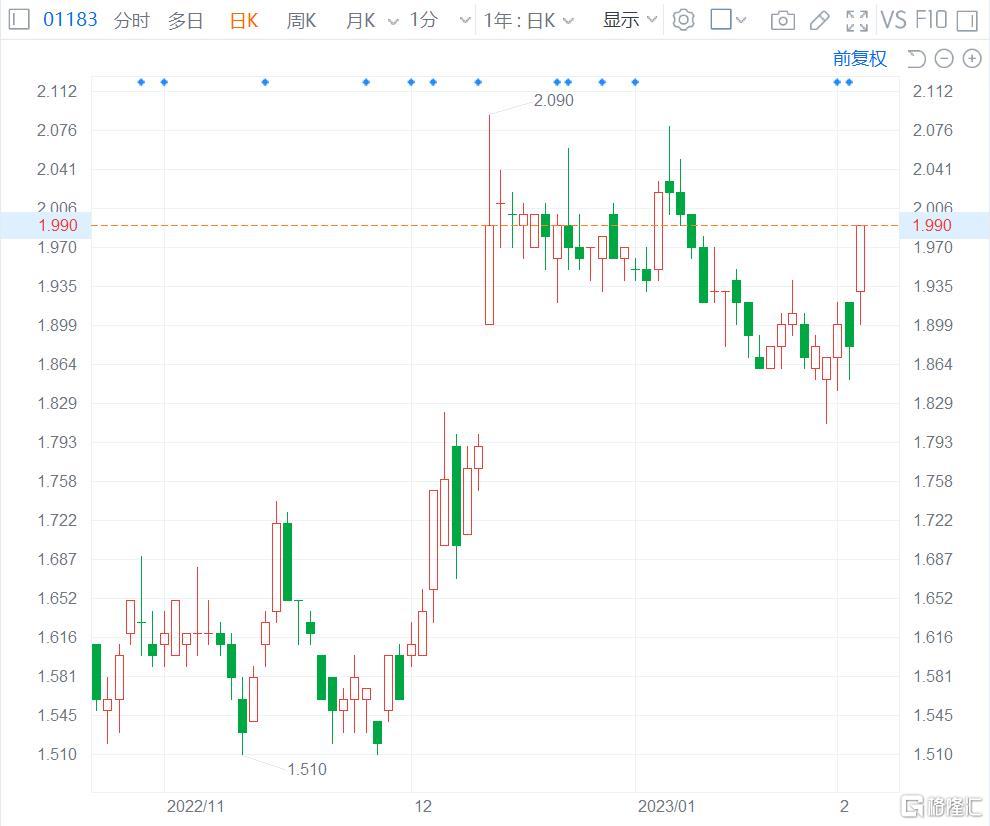
Task: Click first blue event marker diamond
Action: point(141,82)
